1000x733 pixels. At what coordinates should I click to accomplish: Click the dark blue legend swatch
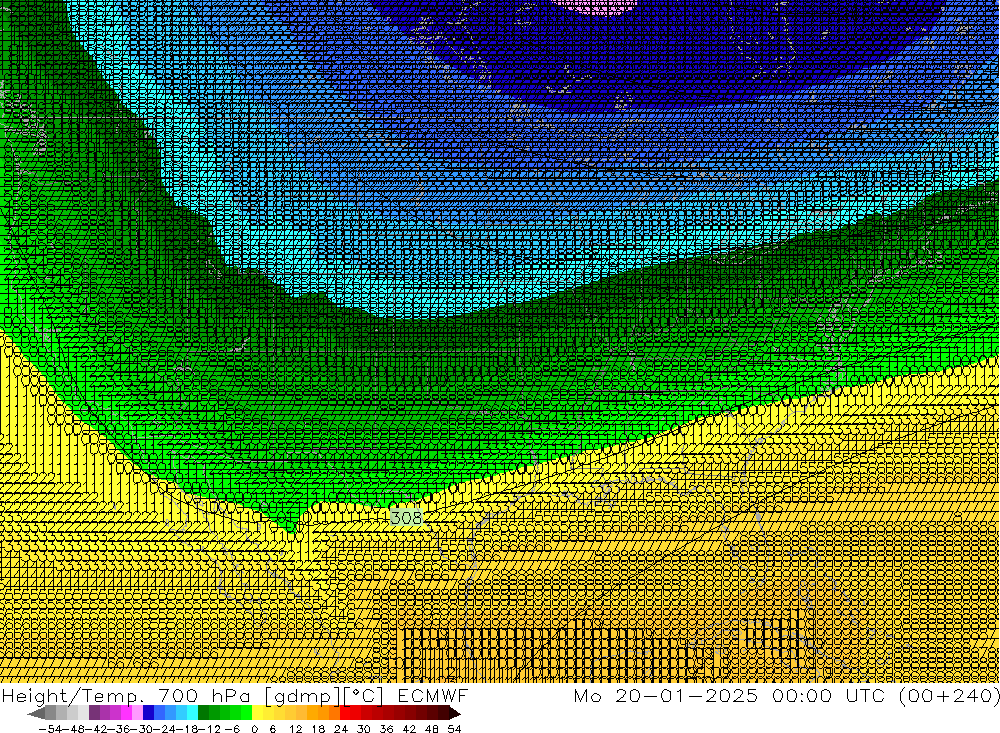(x=148, y=713)
